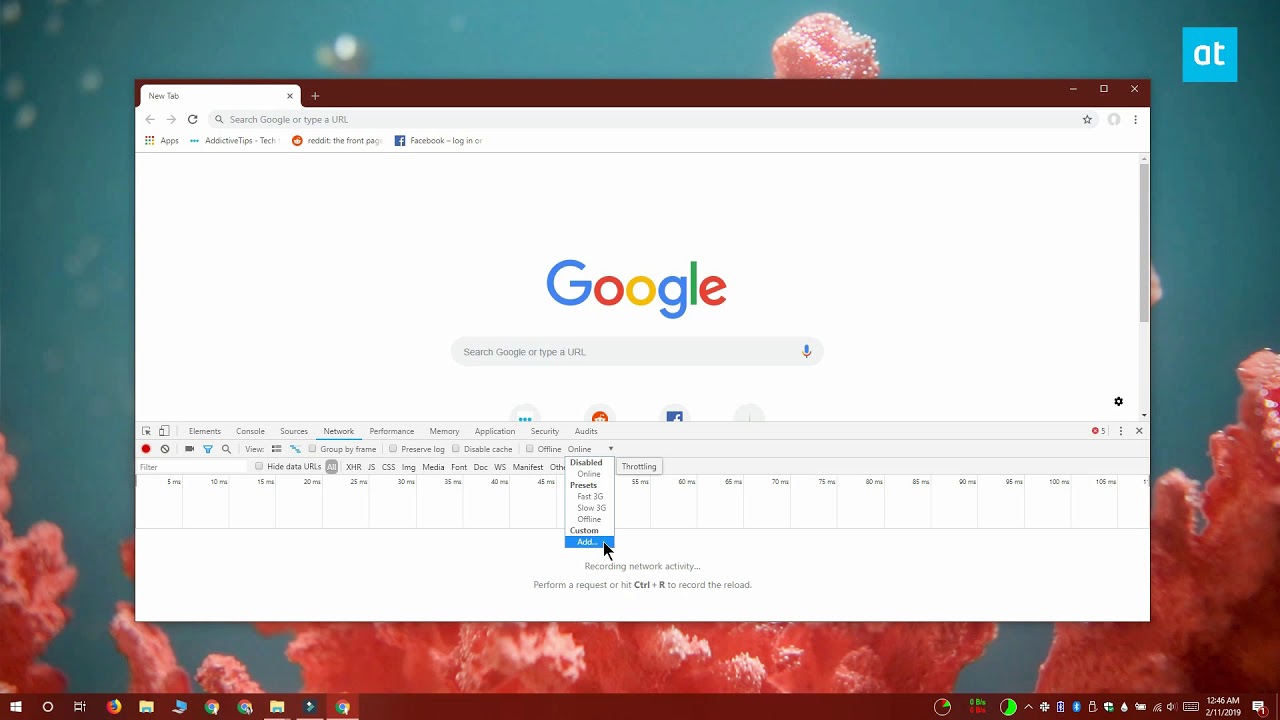Tick the Hide data URLs checkbox
This screenshot has height=720, width=1280.
[259, 467]
